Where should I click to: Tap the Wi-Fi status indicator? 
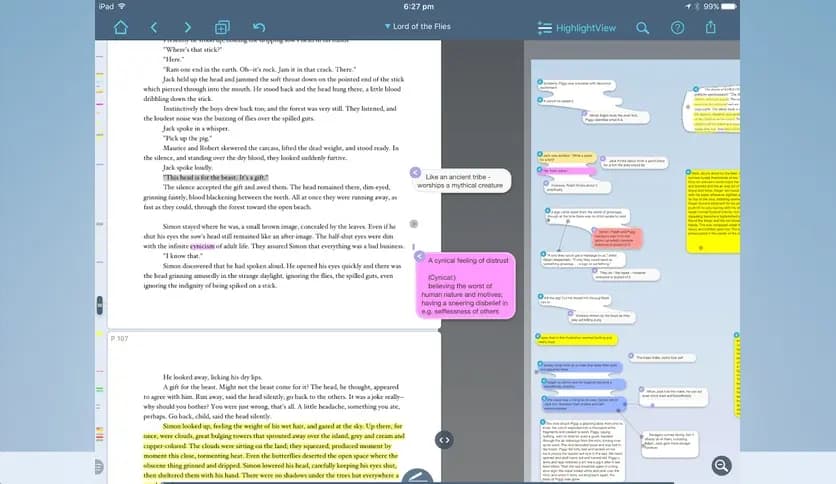click(122, 6)
